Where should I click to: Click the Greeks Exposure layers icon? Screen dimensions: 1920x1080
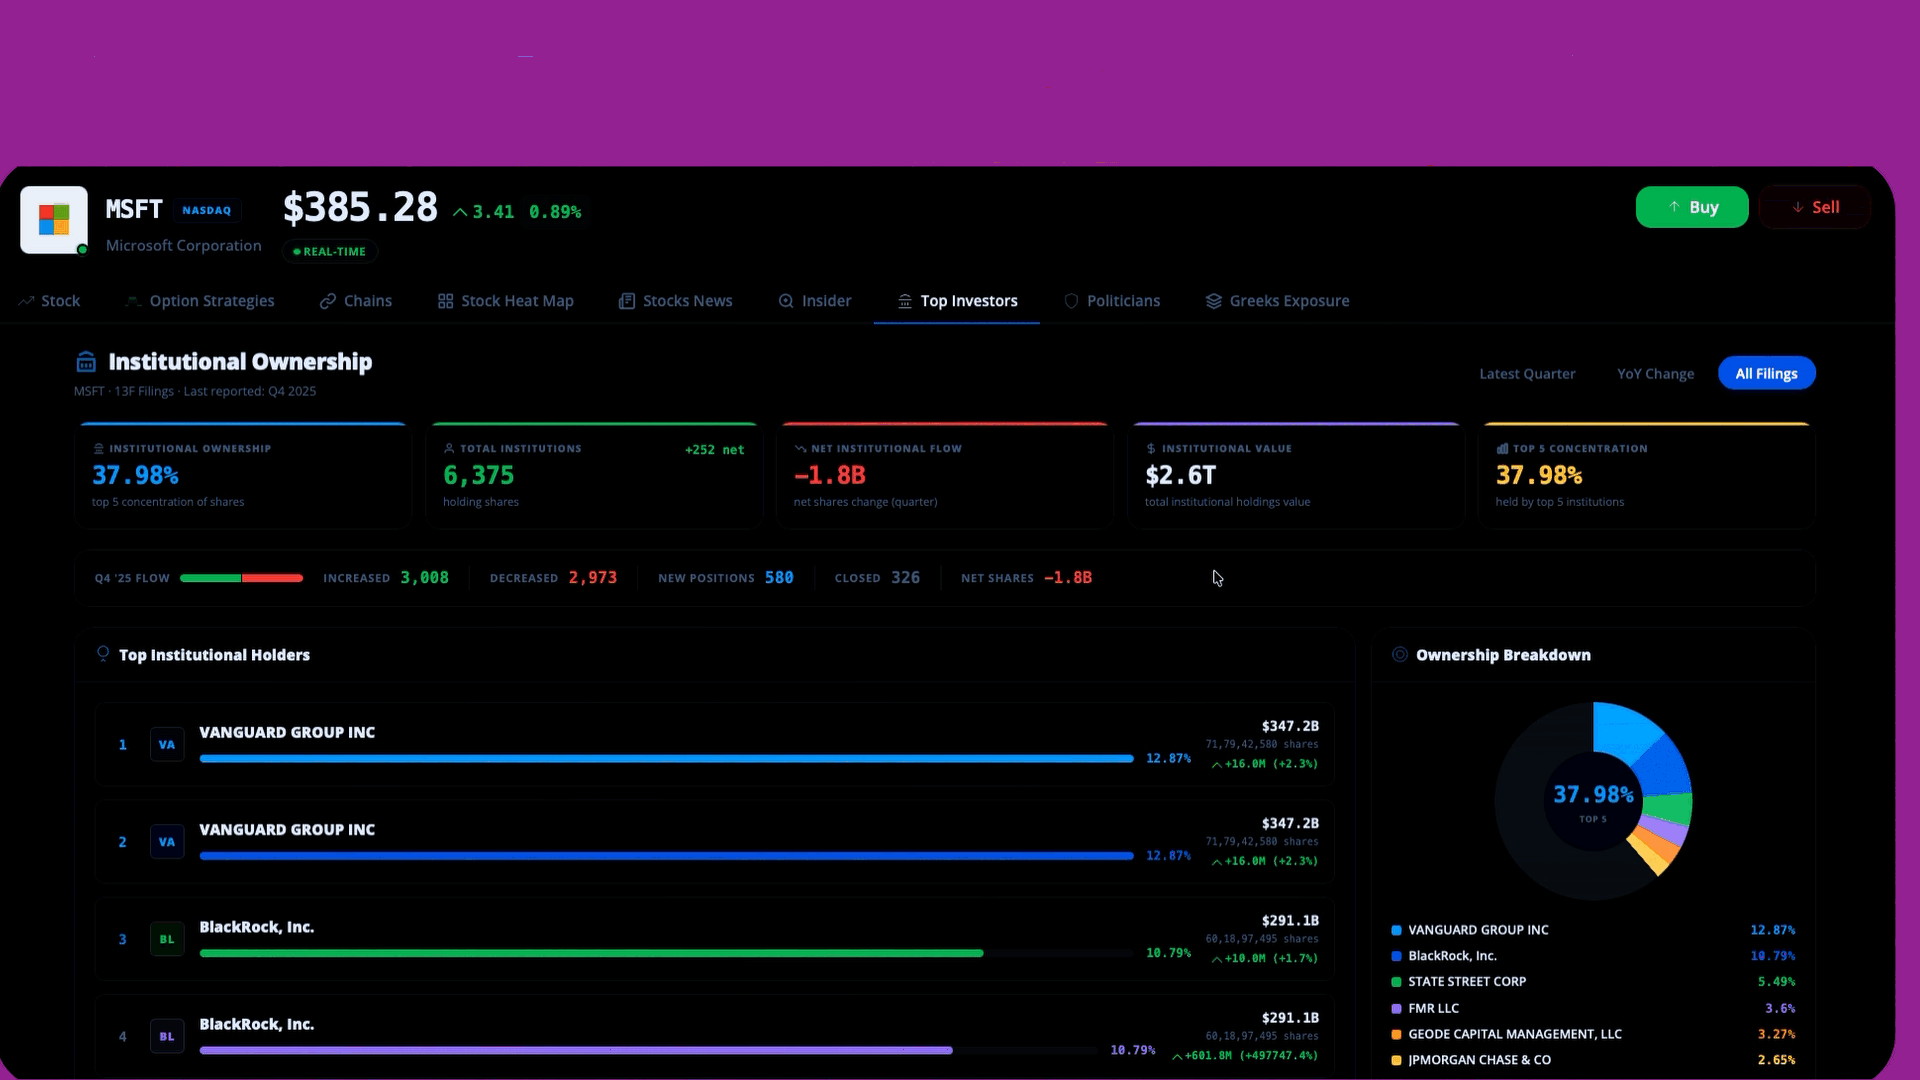tap(1213, 301)
